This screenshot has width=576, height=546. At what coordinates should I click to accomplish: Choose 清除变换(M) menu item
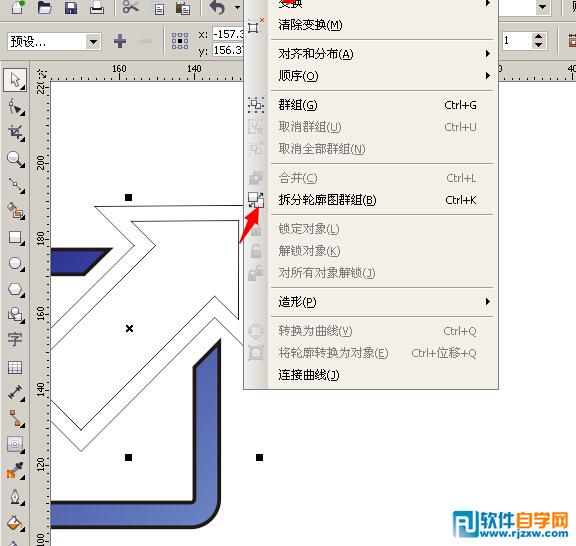371,25
